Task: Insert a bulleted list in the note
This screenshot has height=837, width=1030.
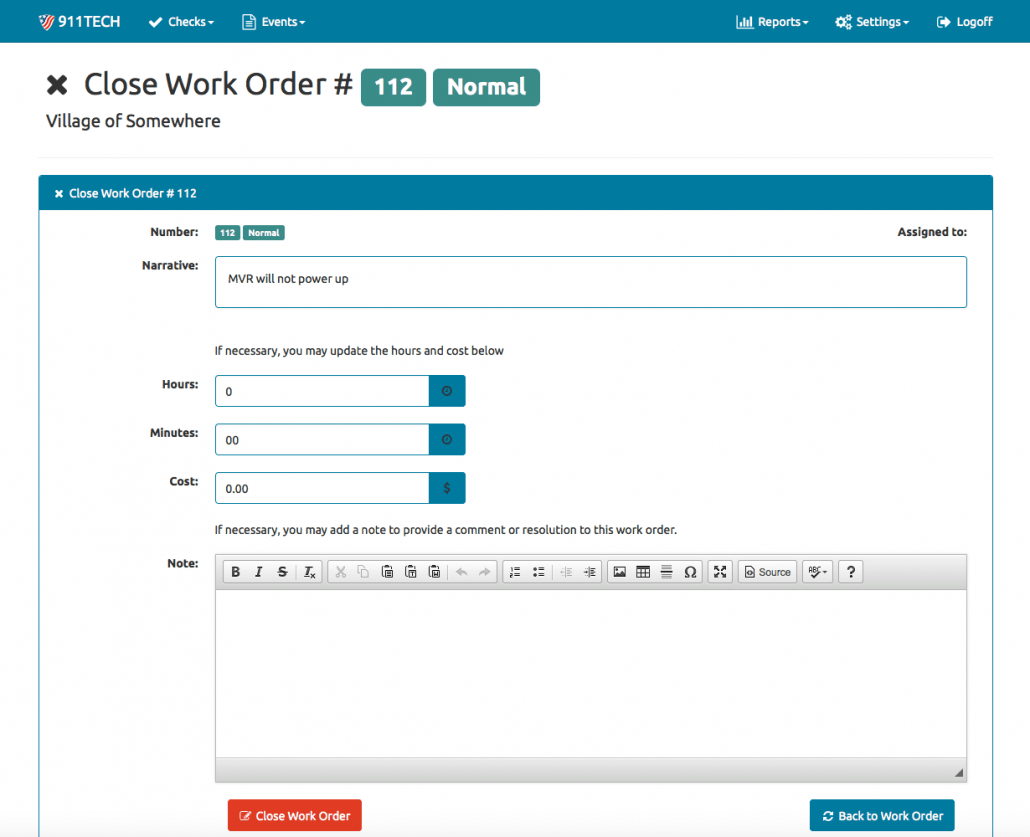Action: click(538, 571)
